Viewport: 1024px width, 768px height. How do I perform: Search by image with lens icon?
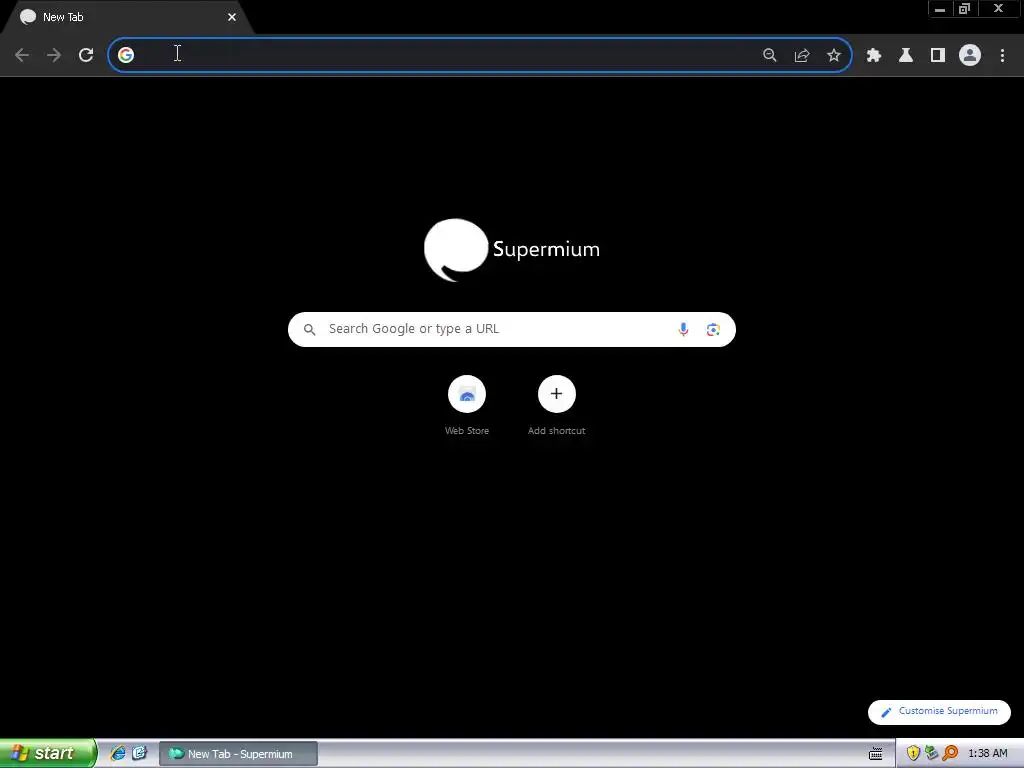(x=713, y=329)
